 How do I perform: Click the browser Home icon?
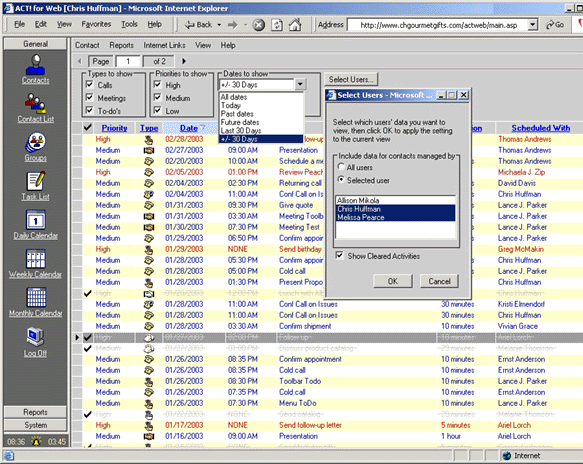295,25
